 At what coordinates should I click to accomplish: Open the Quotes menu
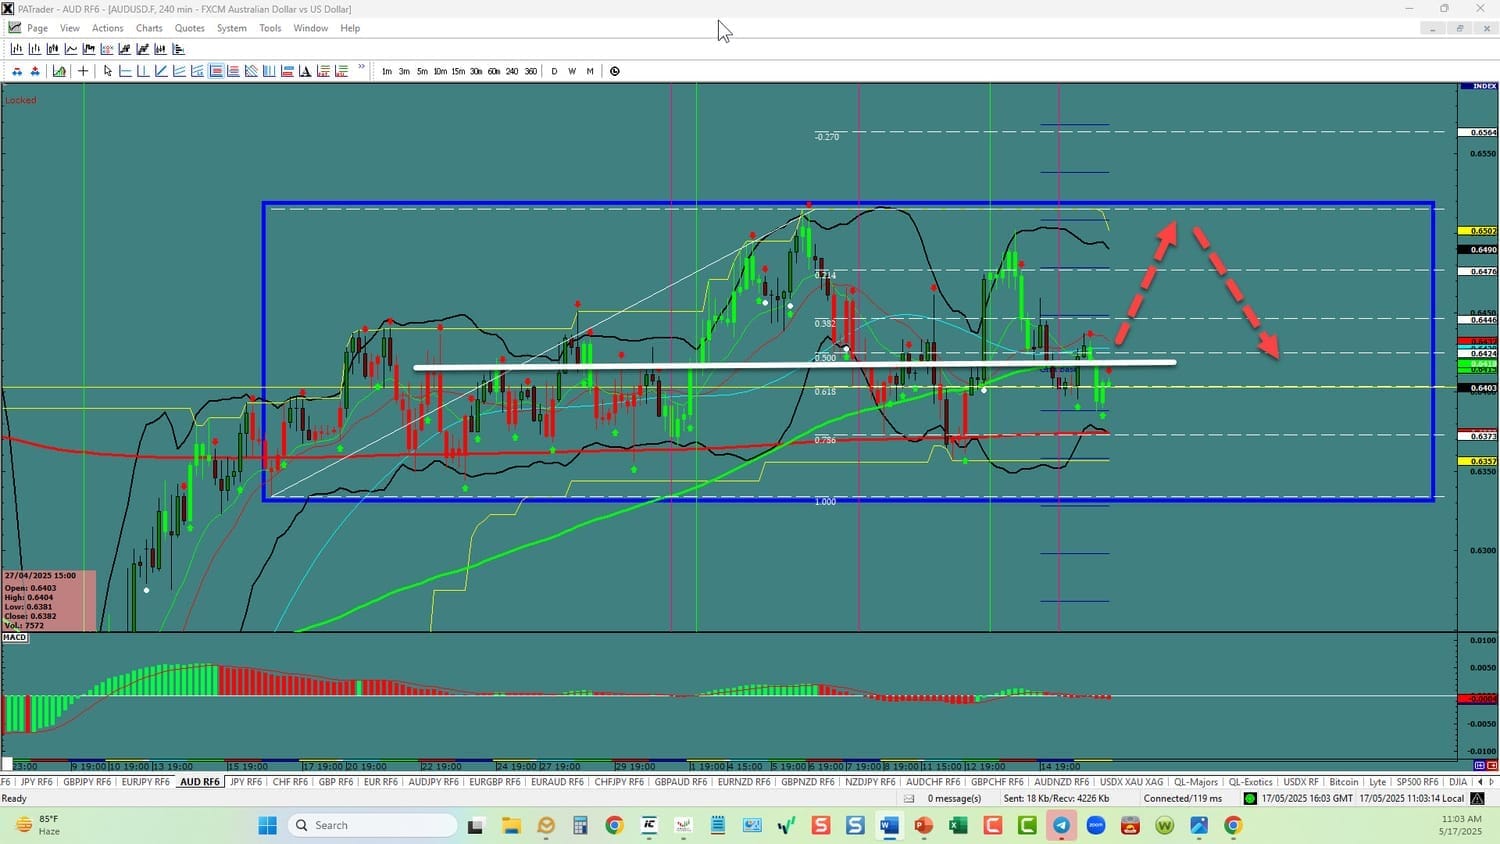coord(189,28)
